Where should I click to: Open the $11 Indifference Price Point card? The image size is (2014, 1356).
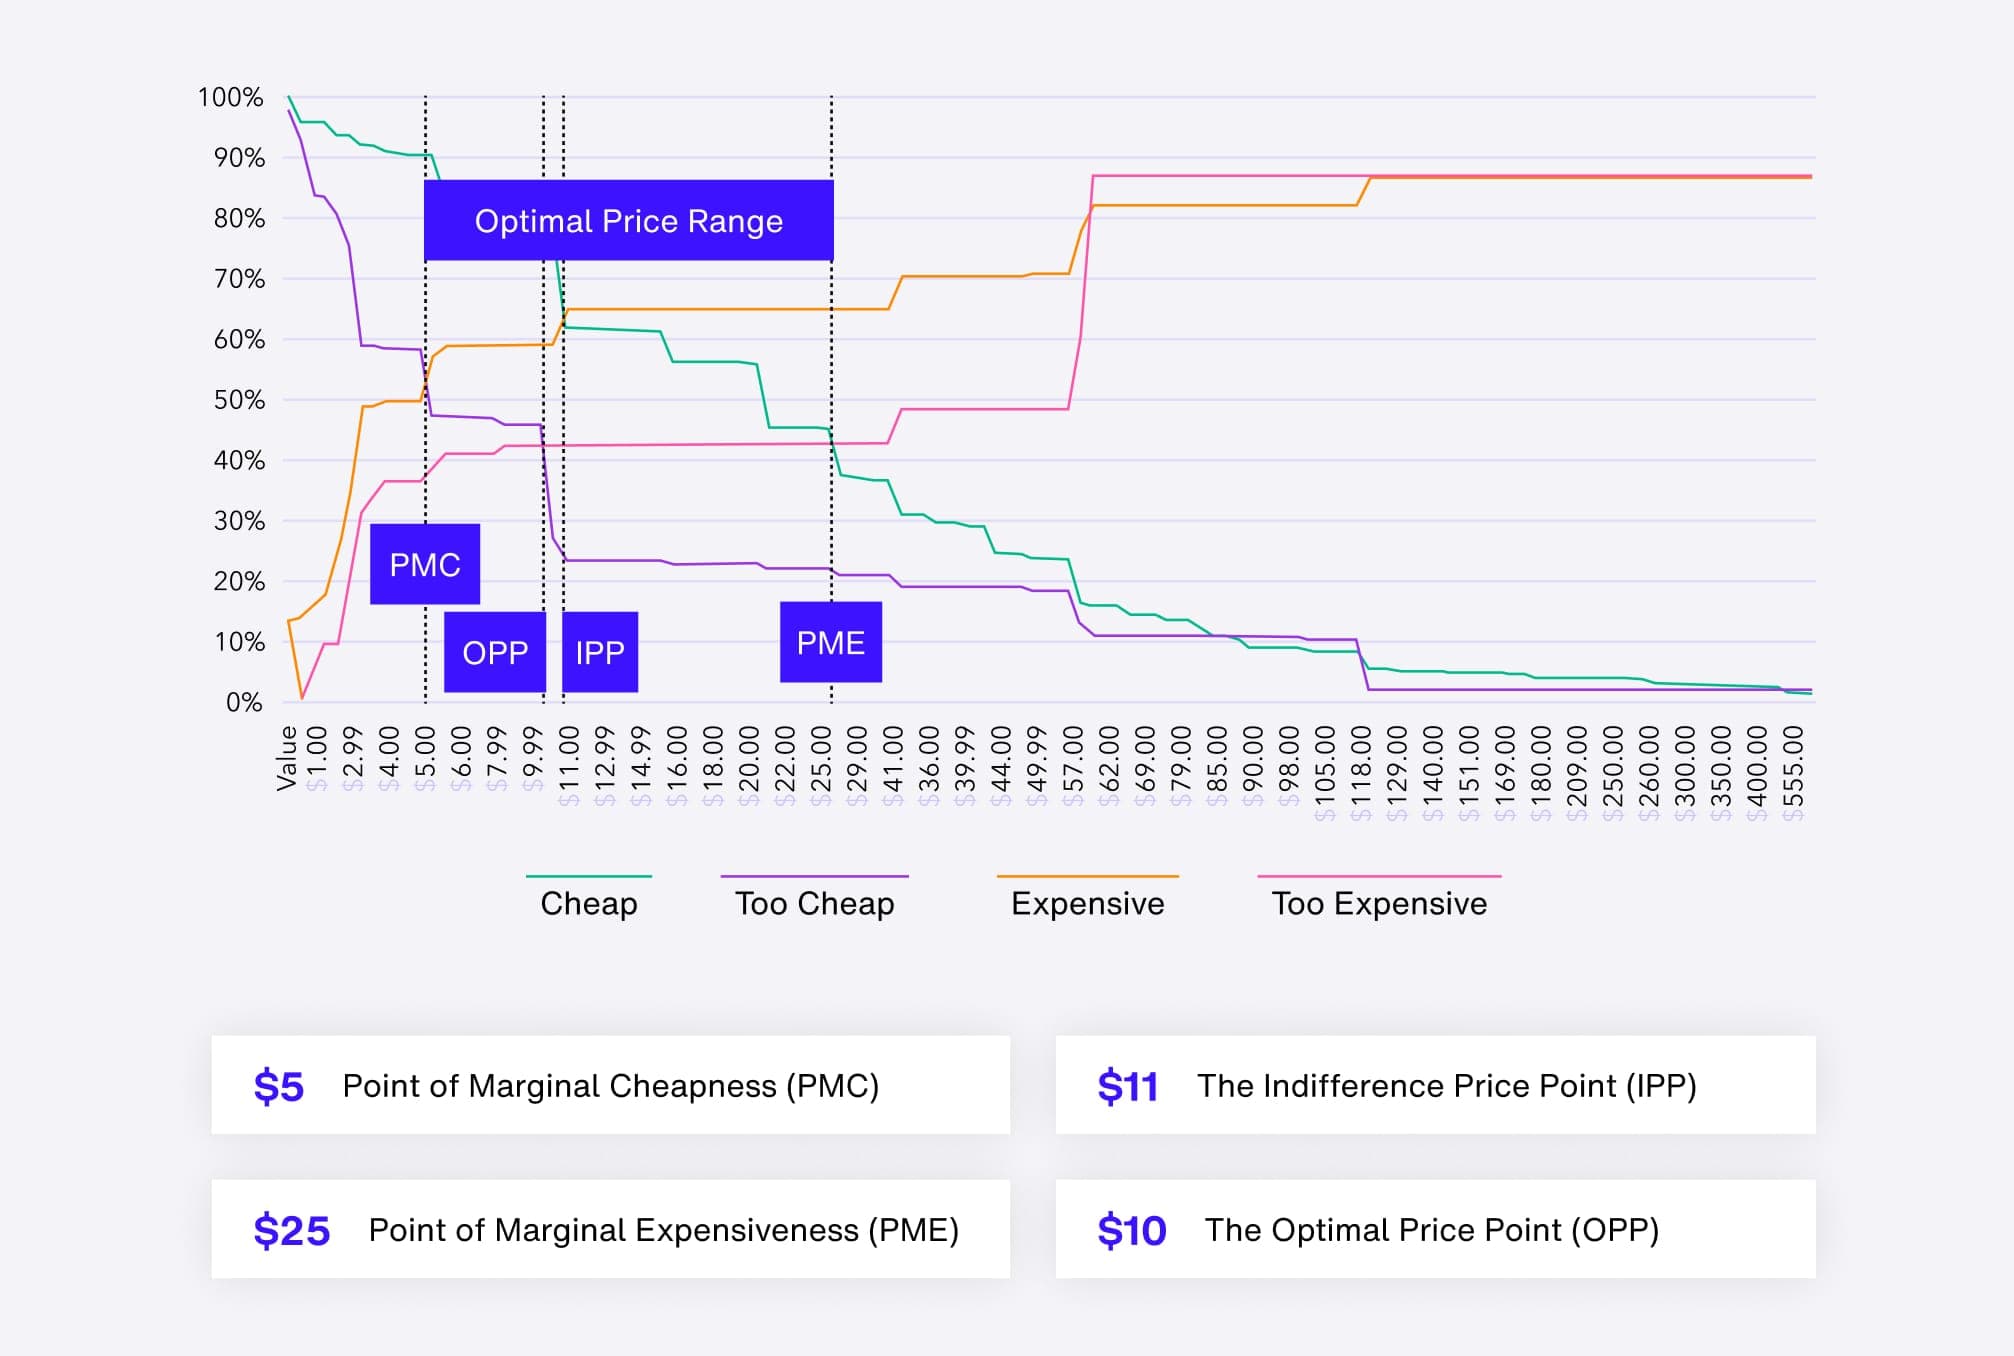pyautogui.click(x=1435, y=1085)
